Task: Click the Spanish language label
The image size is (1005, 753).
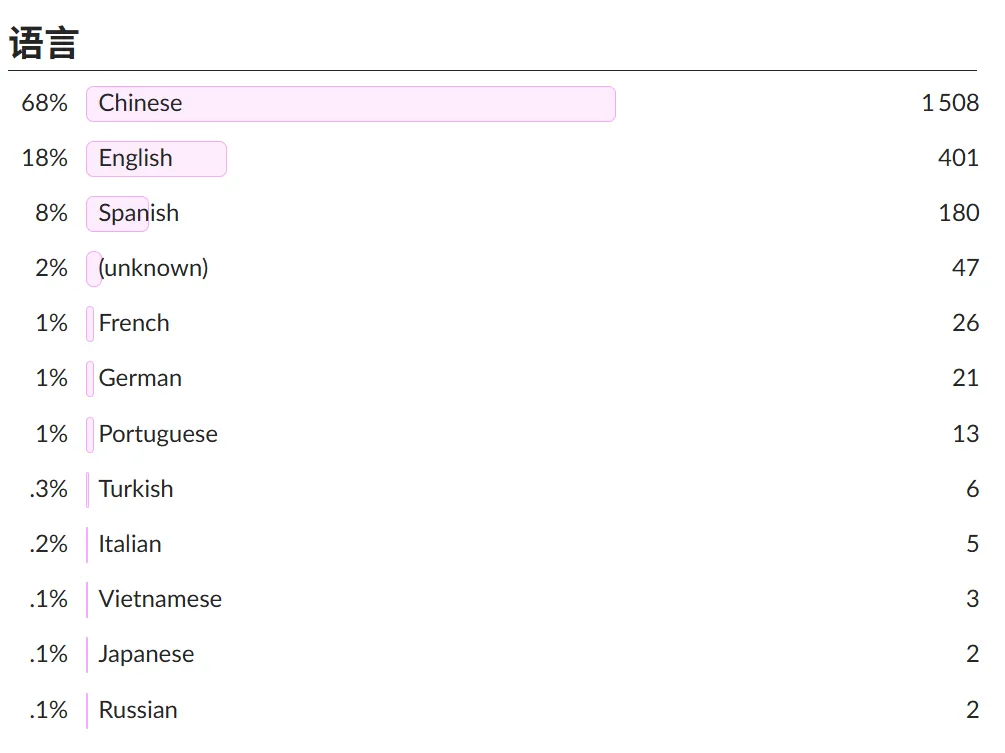Action: pos(138,213)
